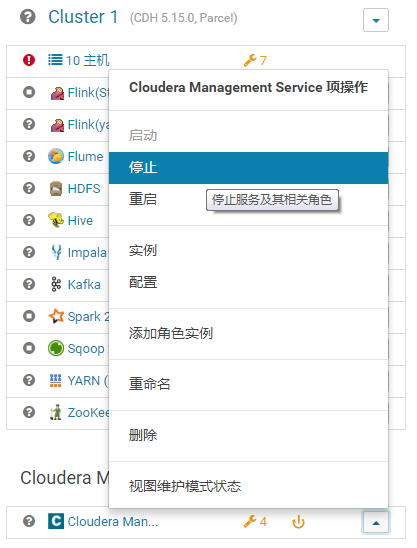Open the Cloudera Man... service link
The width and height of the screenshot is (417, 548).
click(113, 521)
